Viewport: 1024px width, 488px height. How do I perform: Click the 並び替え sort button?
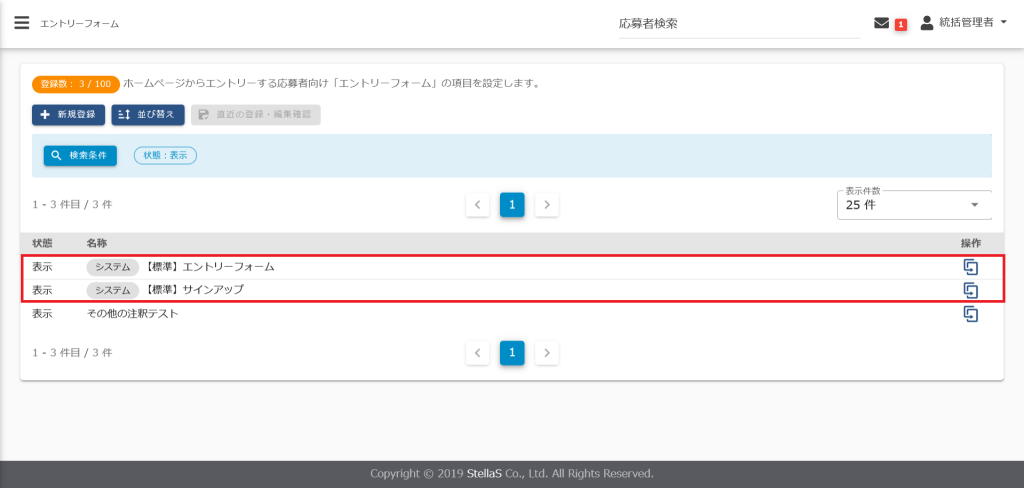pos(148,115)
